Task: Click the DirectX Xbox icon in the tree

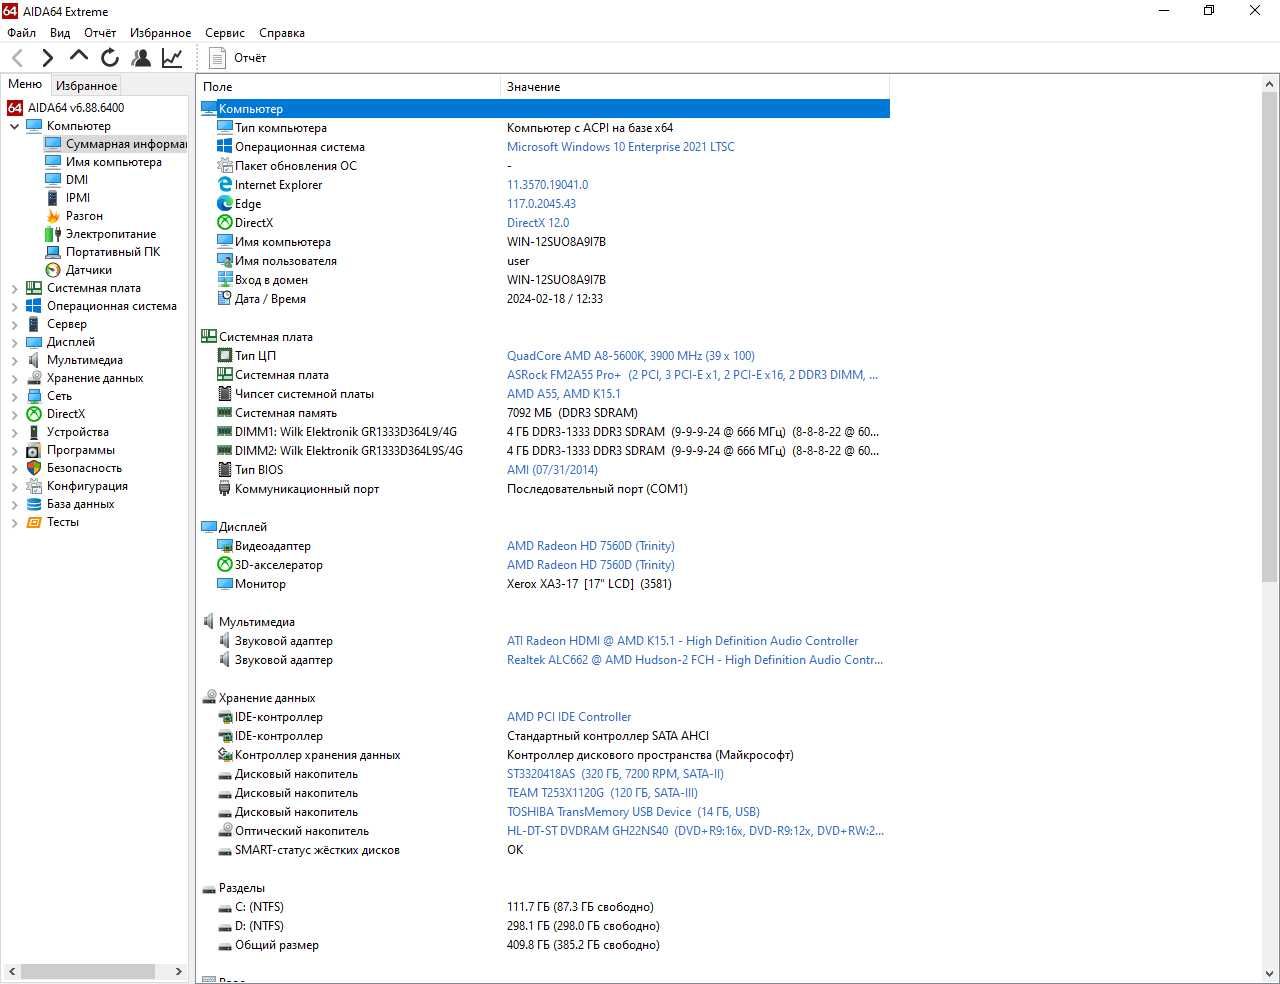Action: pos(34,414)
